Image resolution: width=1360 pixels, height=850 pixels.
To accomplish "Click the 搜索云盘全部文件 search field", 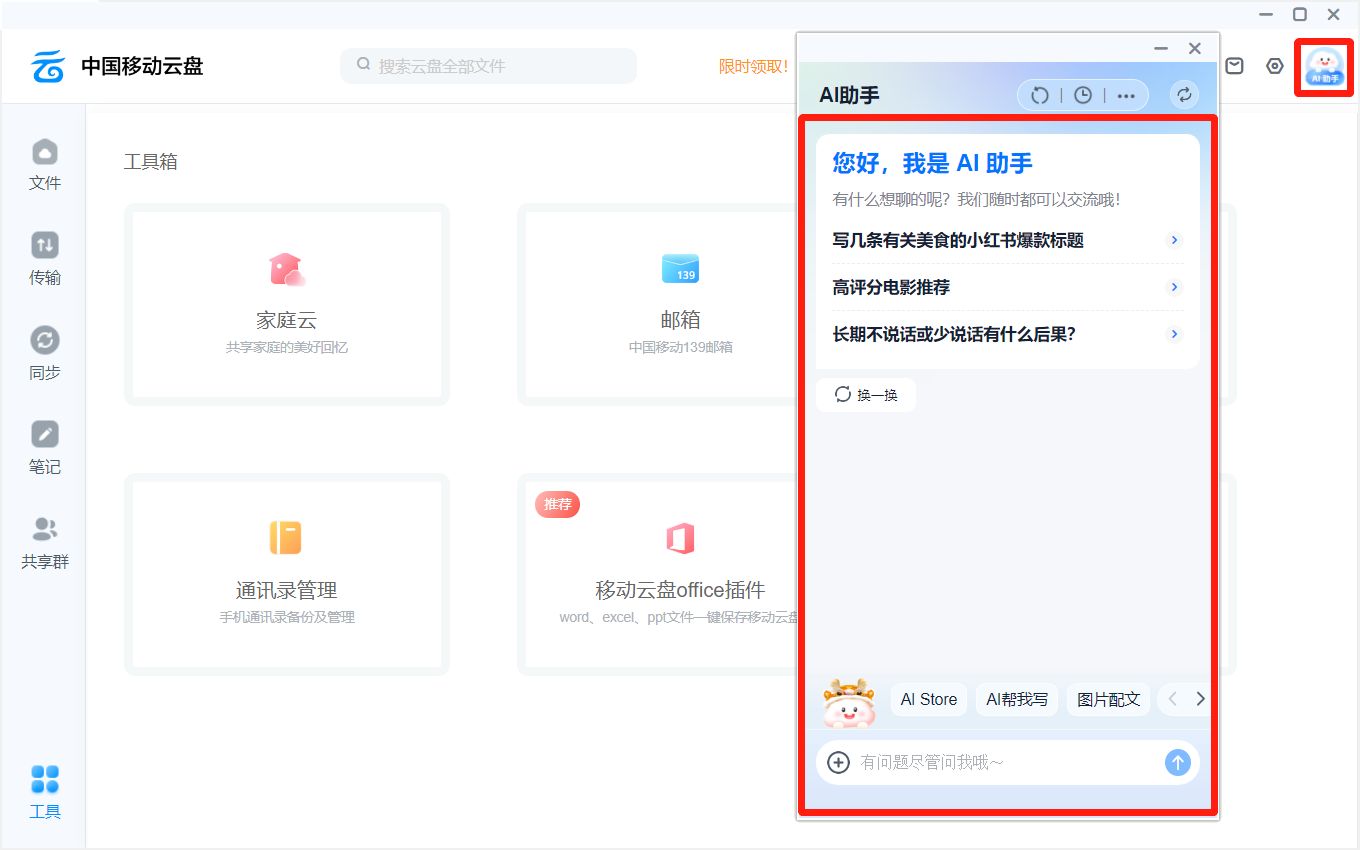I will click(488, 66).
